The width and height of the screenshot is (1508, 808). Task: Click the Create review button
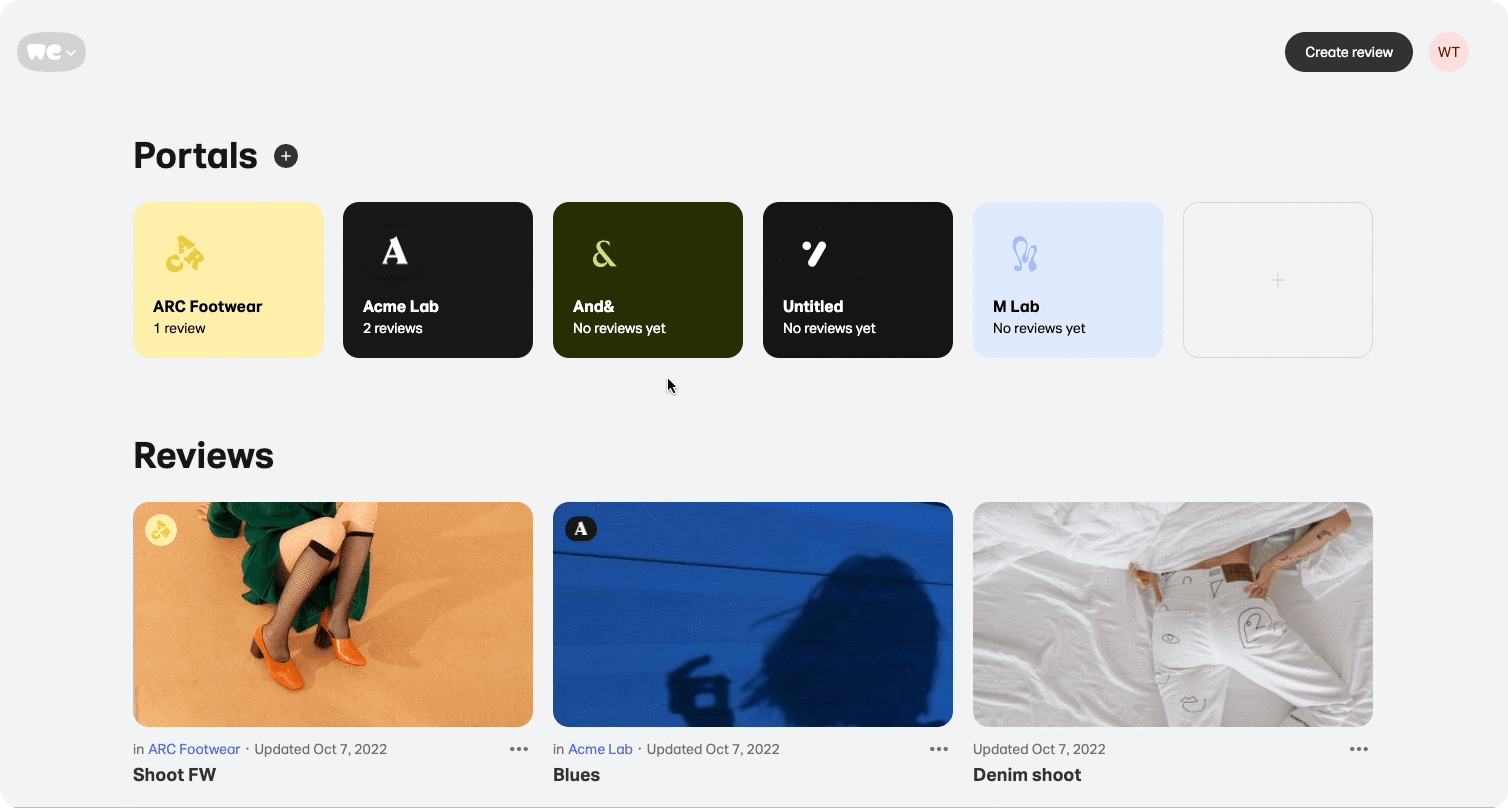pyautogui.click(x=1348, y=52)
